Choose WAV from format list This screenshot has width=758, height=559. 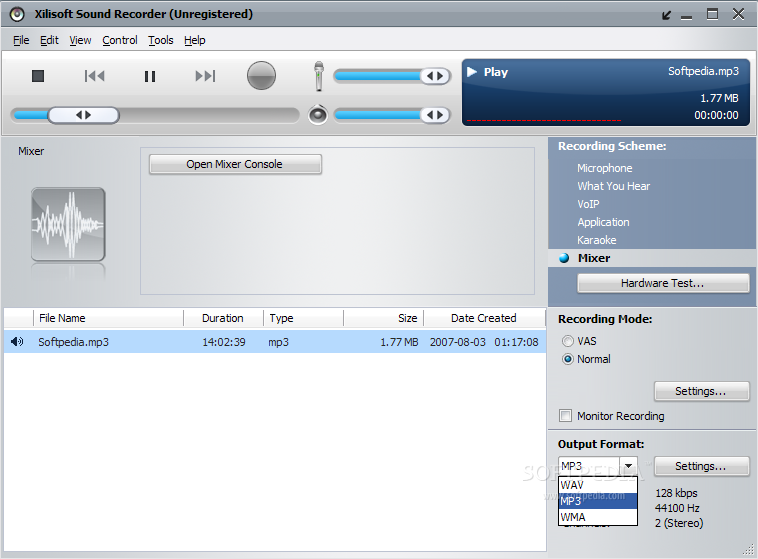(598, 485)
